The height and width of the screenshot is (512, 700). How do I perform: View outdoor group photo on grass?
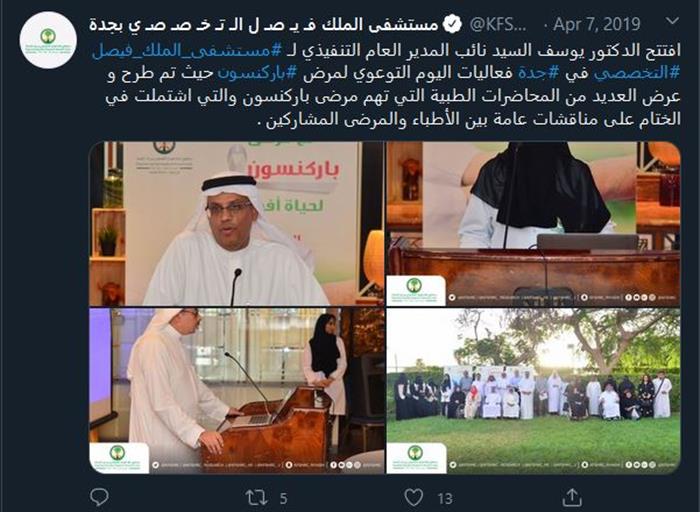coord(533,391)
